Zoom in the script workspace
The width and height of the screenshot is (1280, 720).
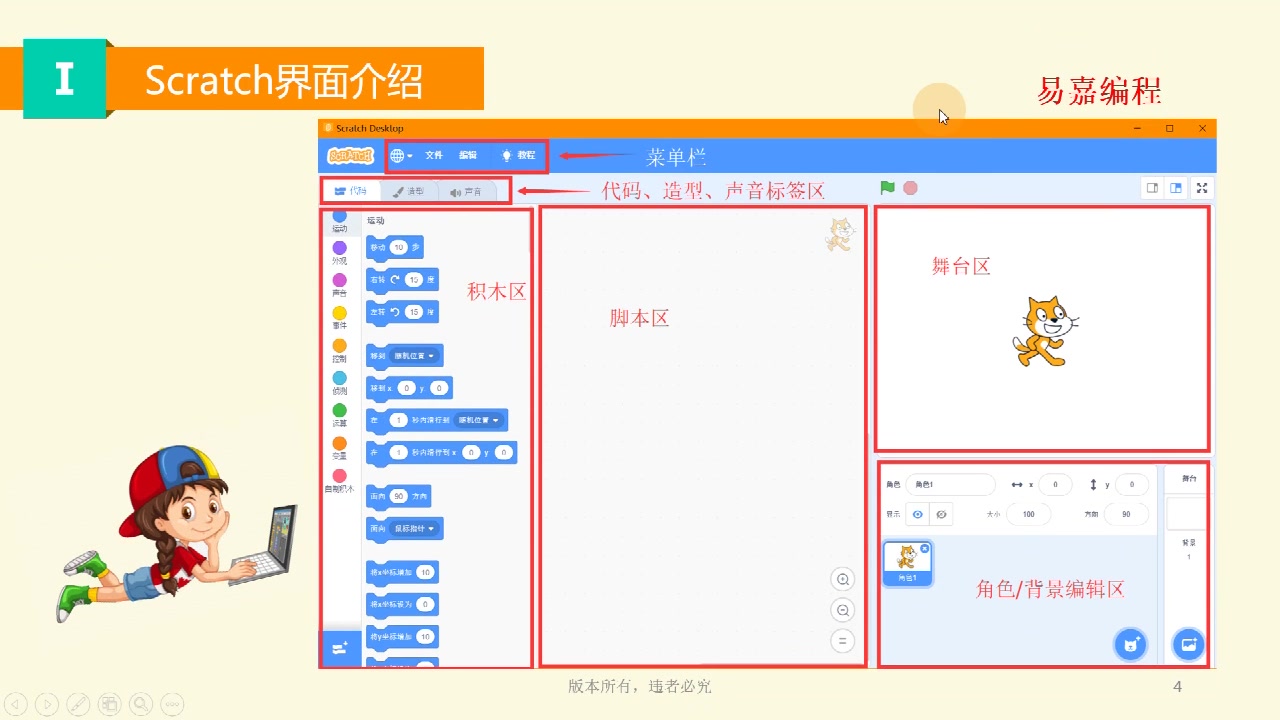pyautogui.click(x=843, y=580)
